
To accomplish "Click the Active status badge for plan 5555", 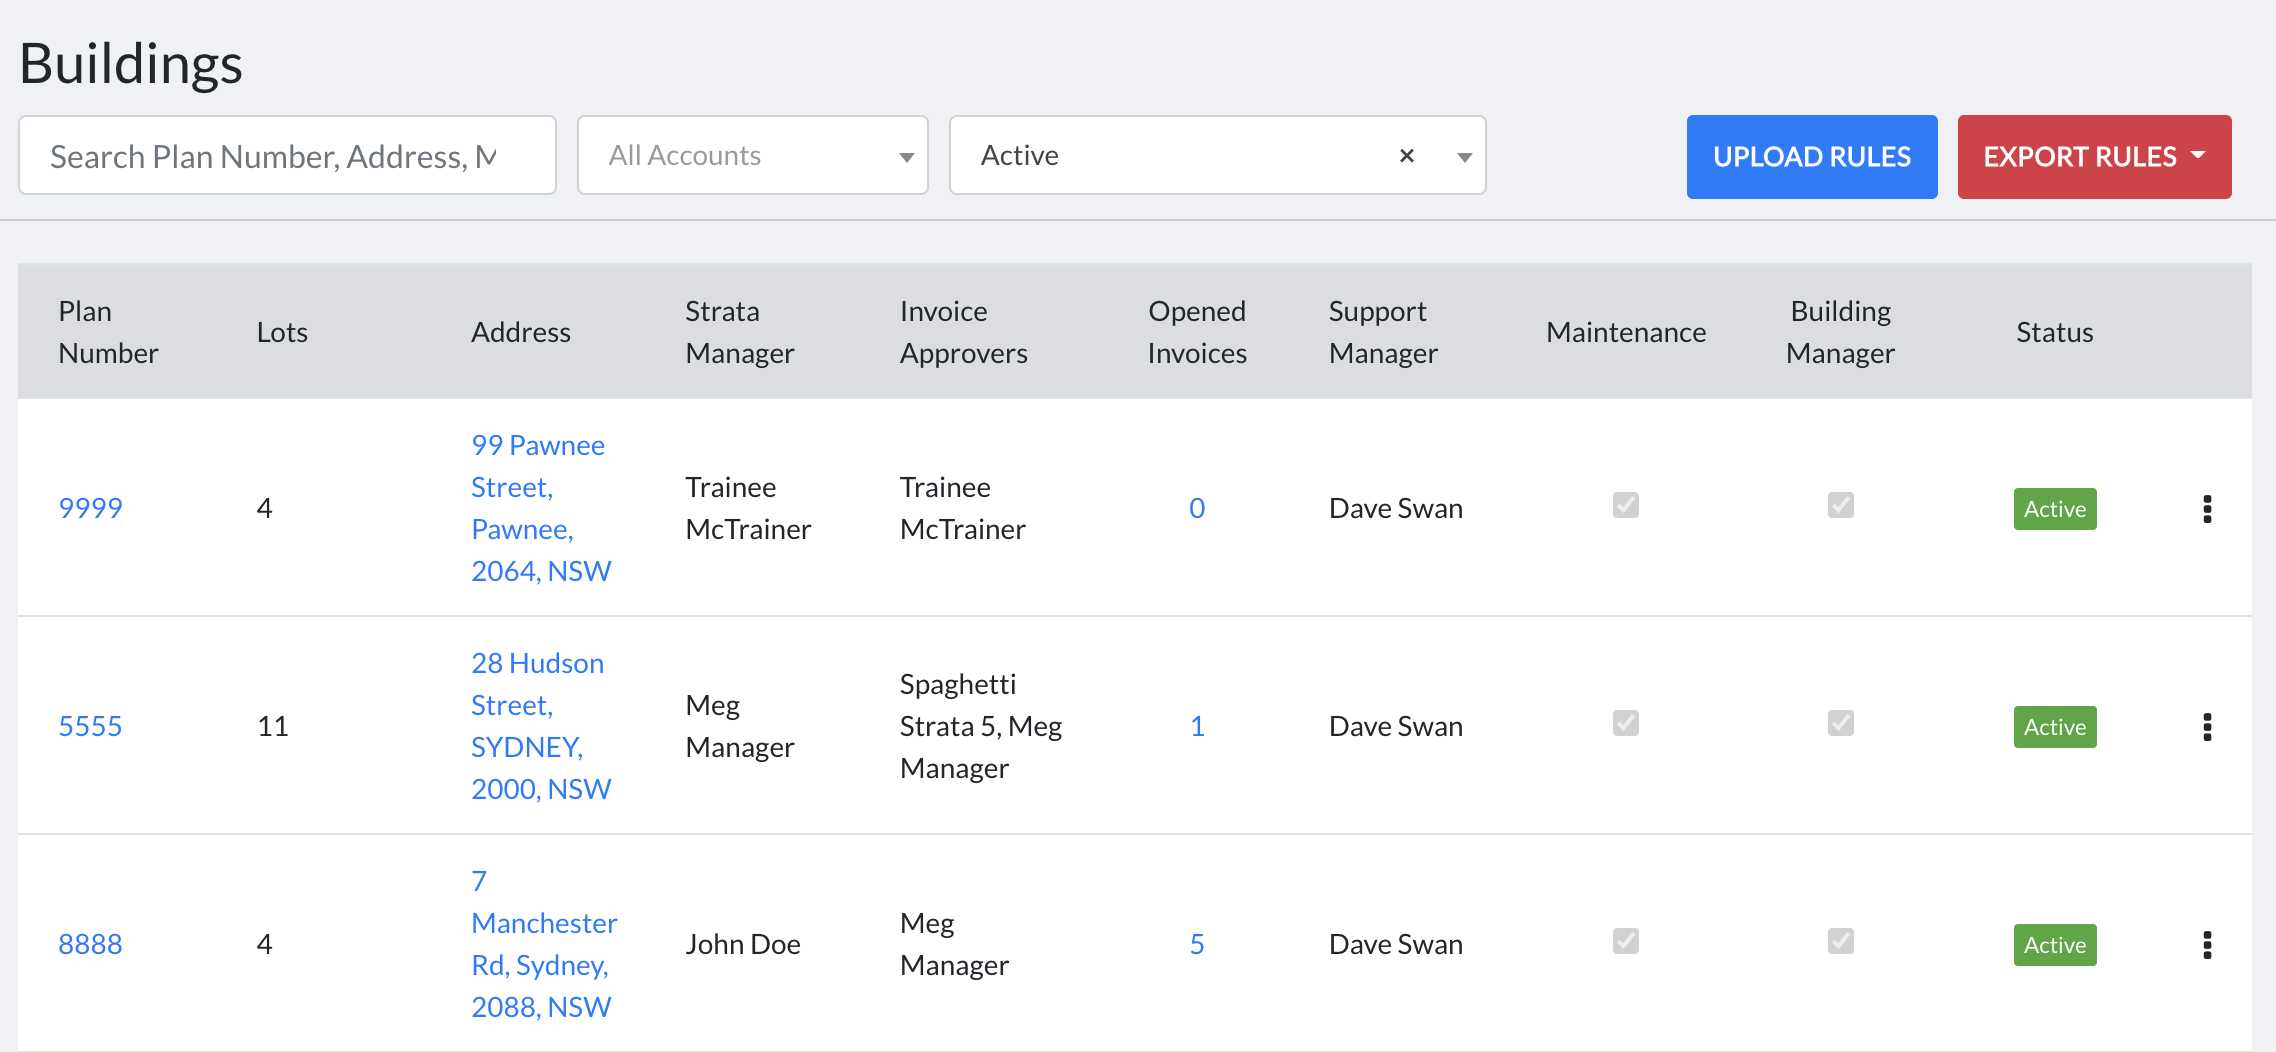I will tap(2055, 727).
